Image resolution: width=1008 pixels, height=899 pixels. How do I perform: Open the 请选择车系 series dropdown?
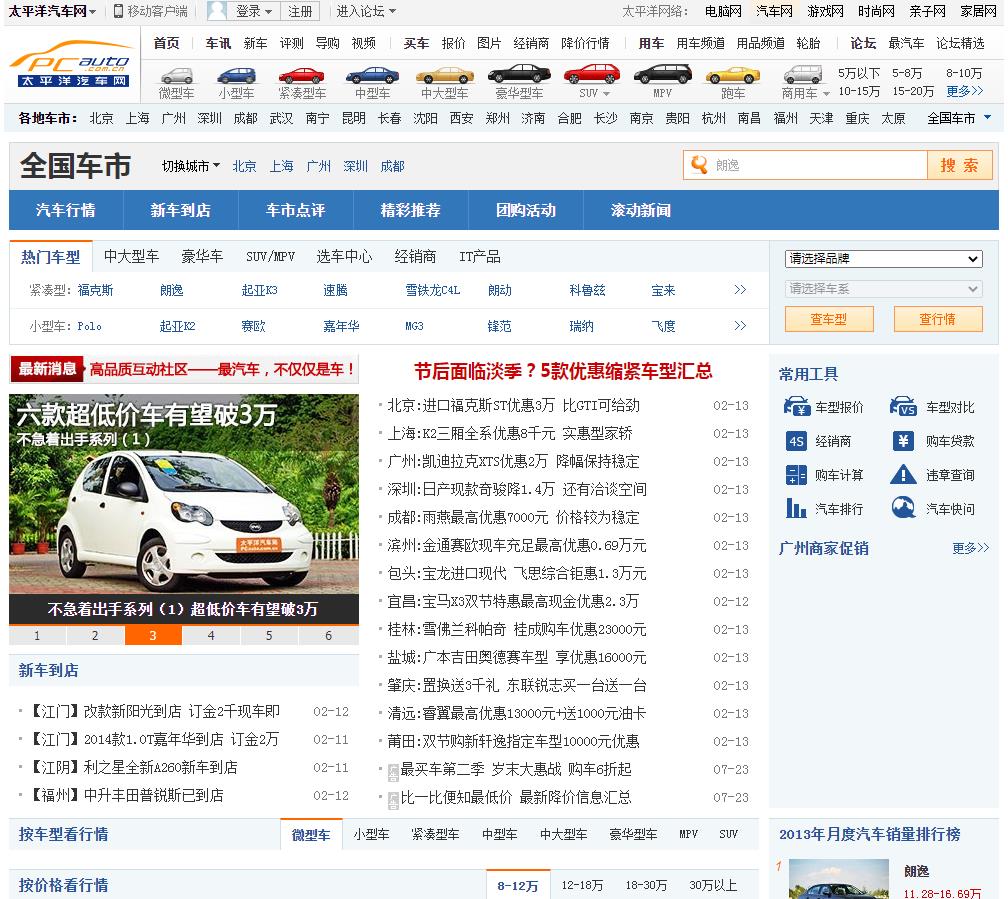click(x=883, y=289)
